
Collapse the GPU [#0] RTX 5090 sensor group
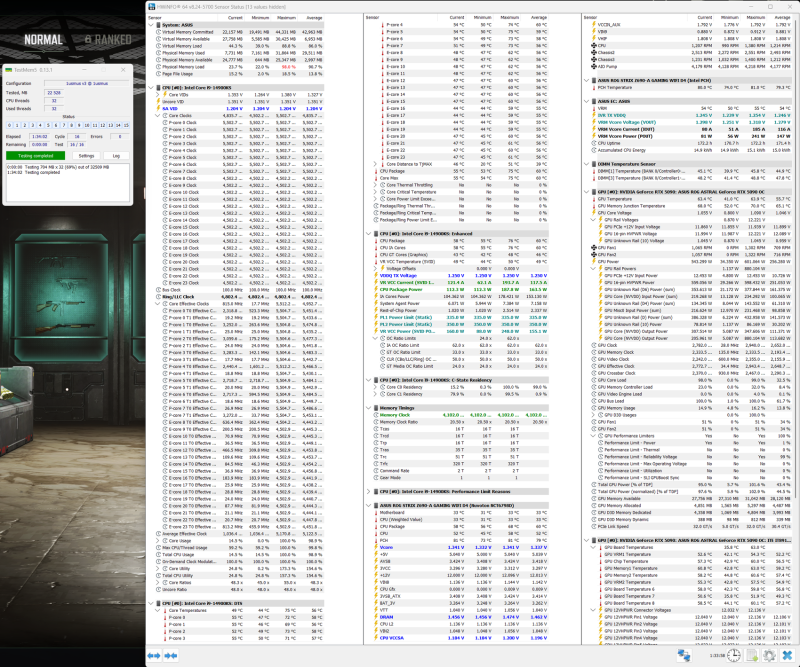click(x=587, y=192)
